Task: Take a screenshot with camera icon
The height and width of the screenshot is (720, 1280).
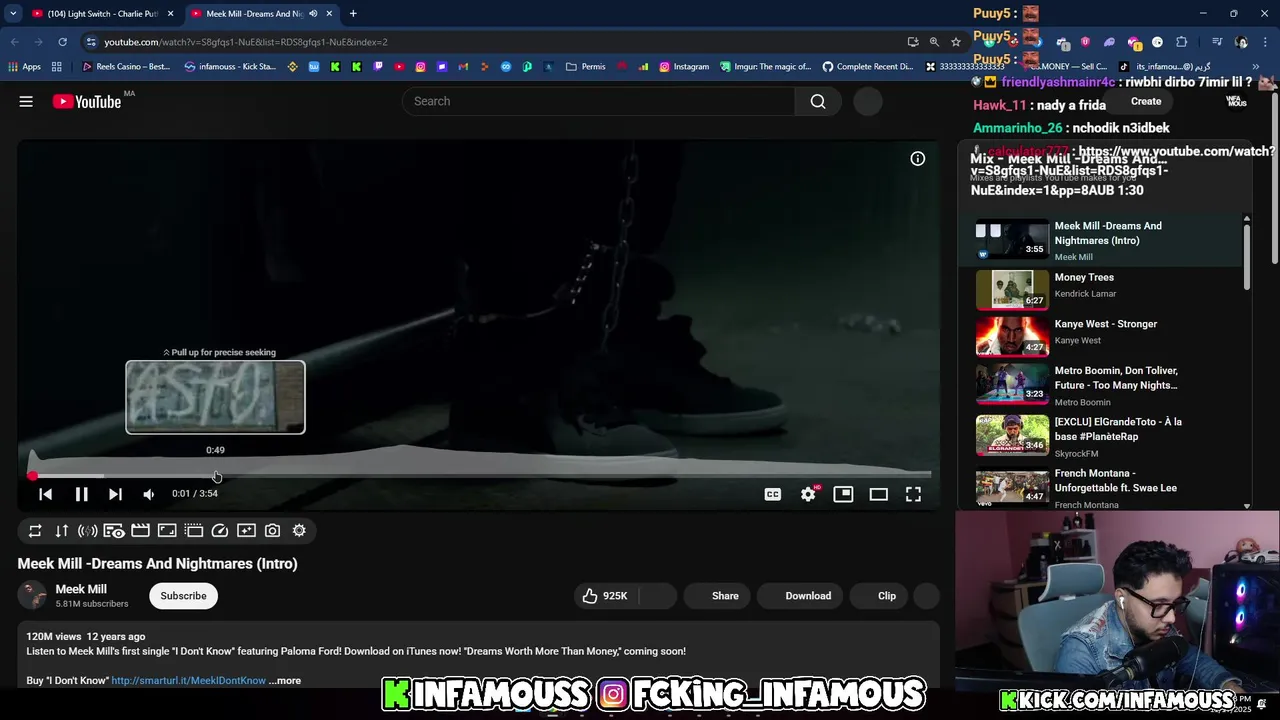Action: point(272,531)
